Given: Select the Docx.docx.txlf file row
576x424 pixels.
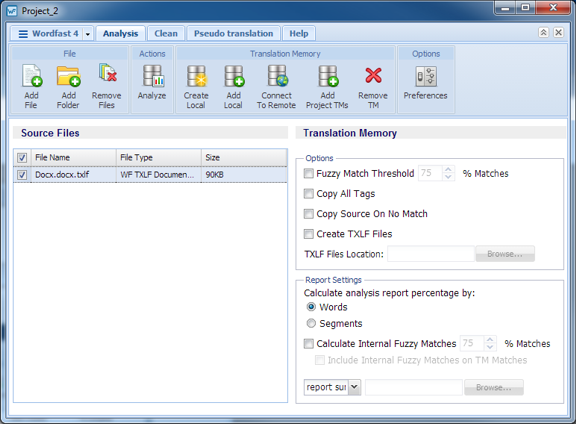Looking at the screenshot, I should [x=150, y=175].
